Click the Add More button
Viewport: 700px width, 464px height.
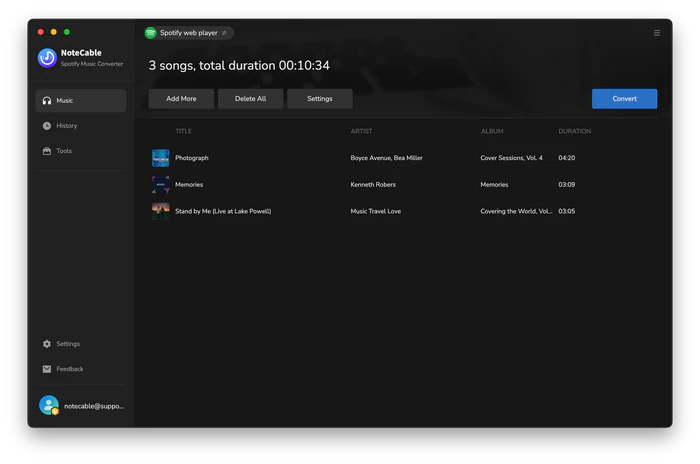[x=181, y=99]
